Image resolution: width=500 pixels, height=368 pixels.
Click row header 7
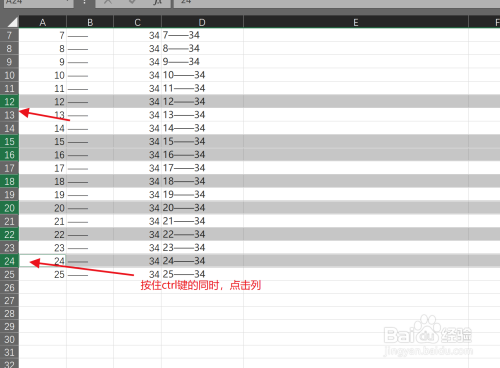click(9, 35)
